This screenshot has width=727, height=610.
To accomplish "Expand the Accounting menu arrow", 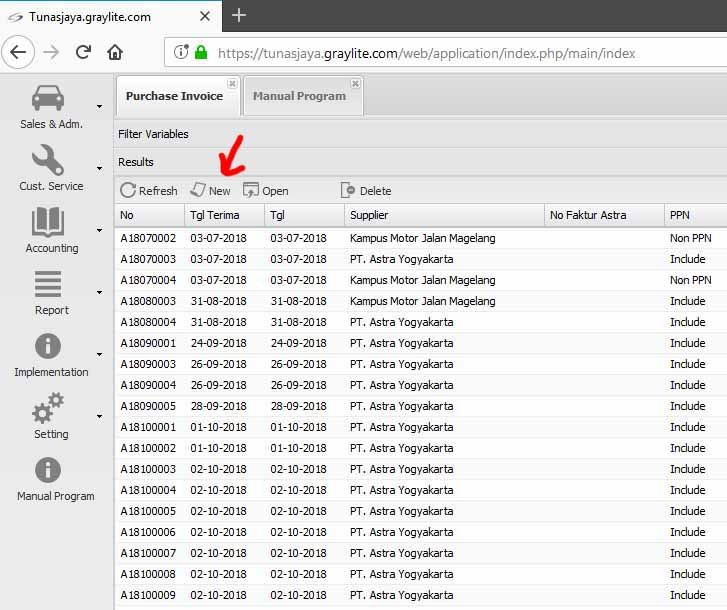I will [99, 230].
